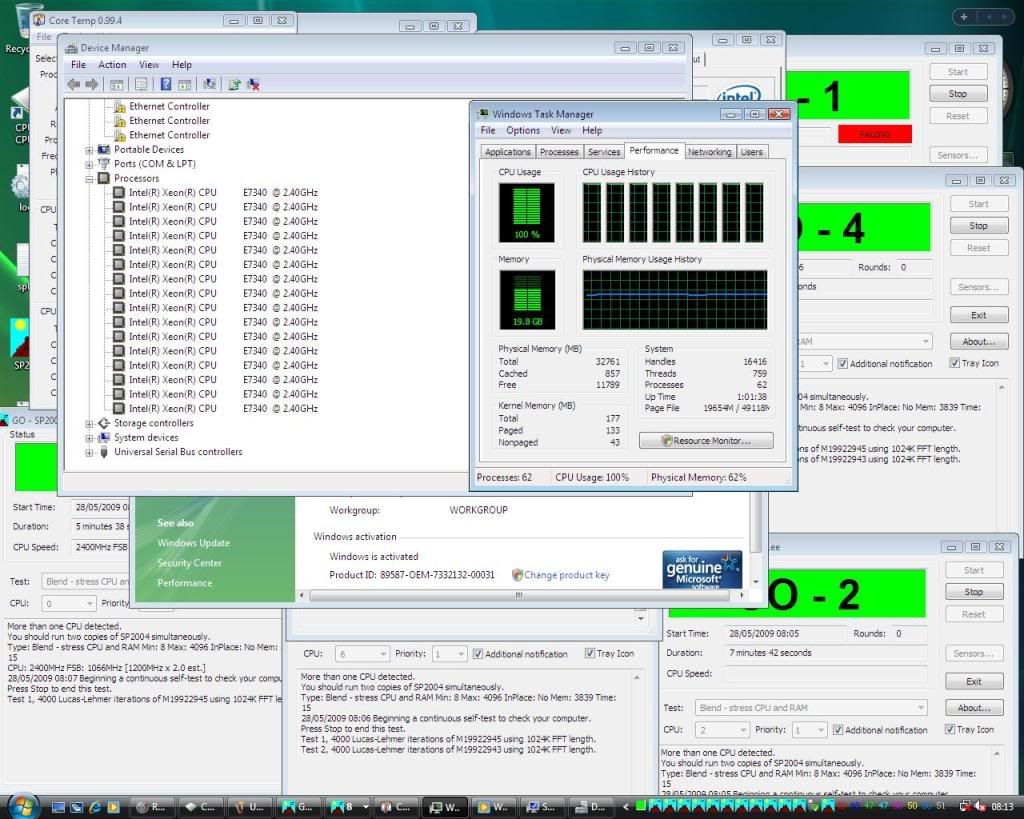Screen dimensions: 1024x819
Task: Select the Universal Serial Bus controllers icon
Action: click(x=104, y=452)
